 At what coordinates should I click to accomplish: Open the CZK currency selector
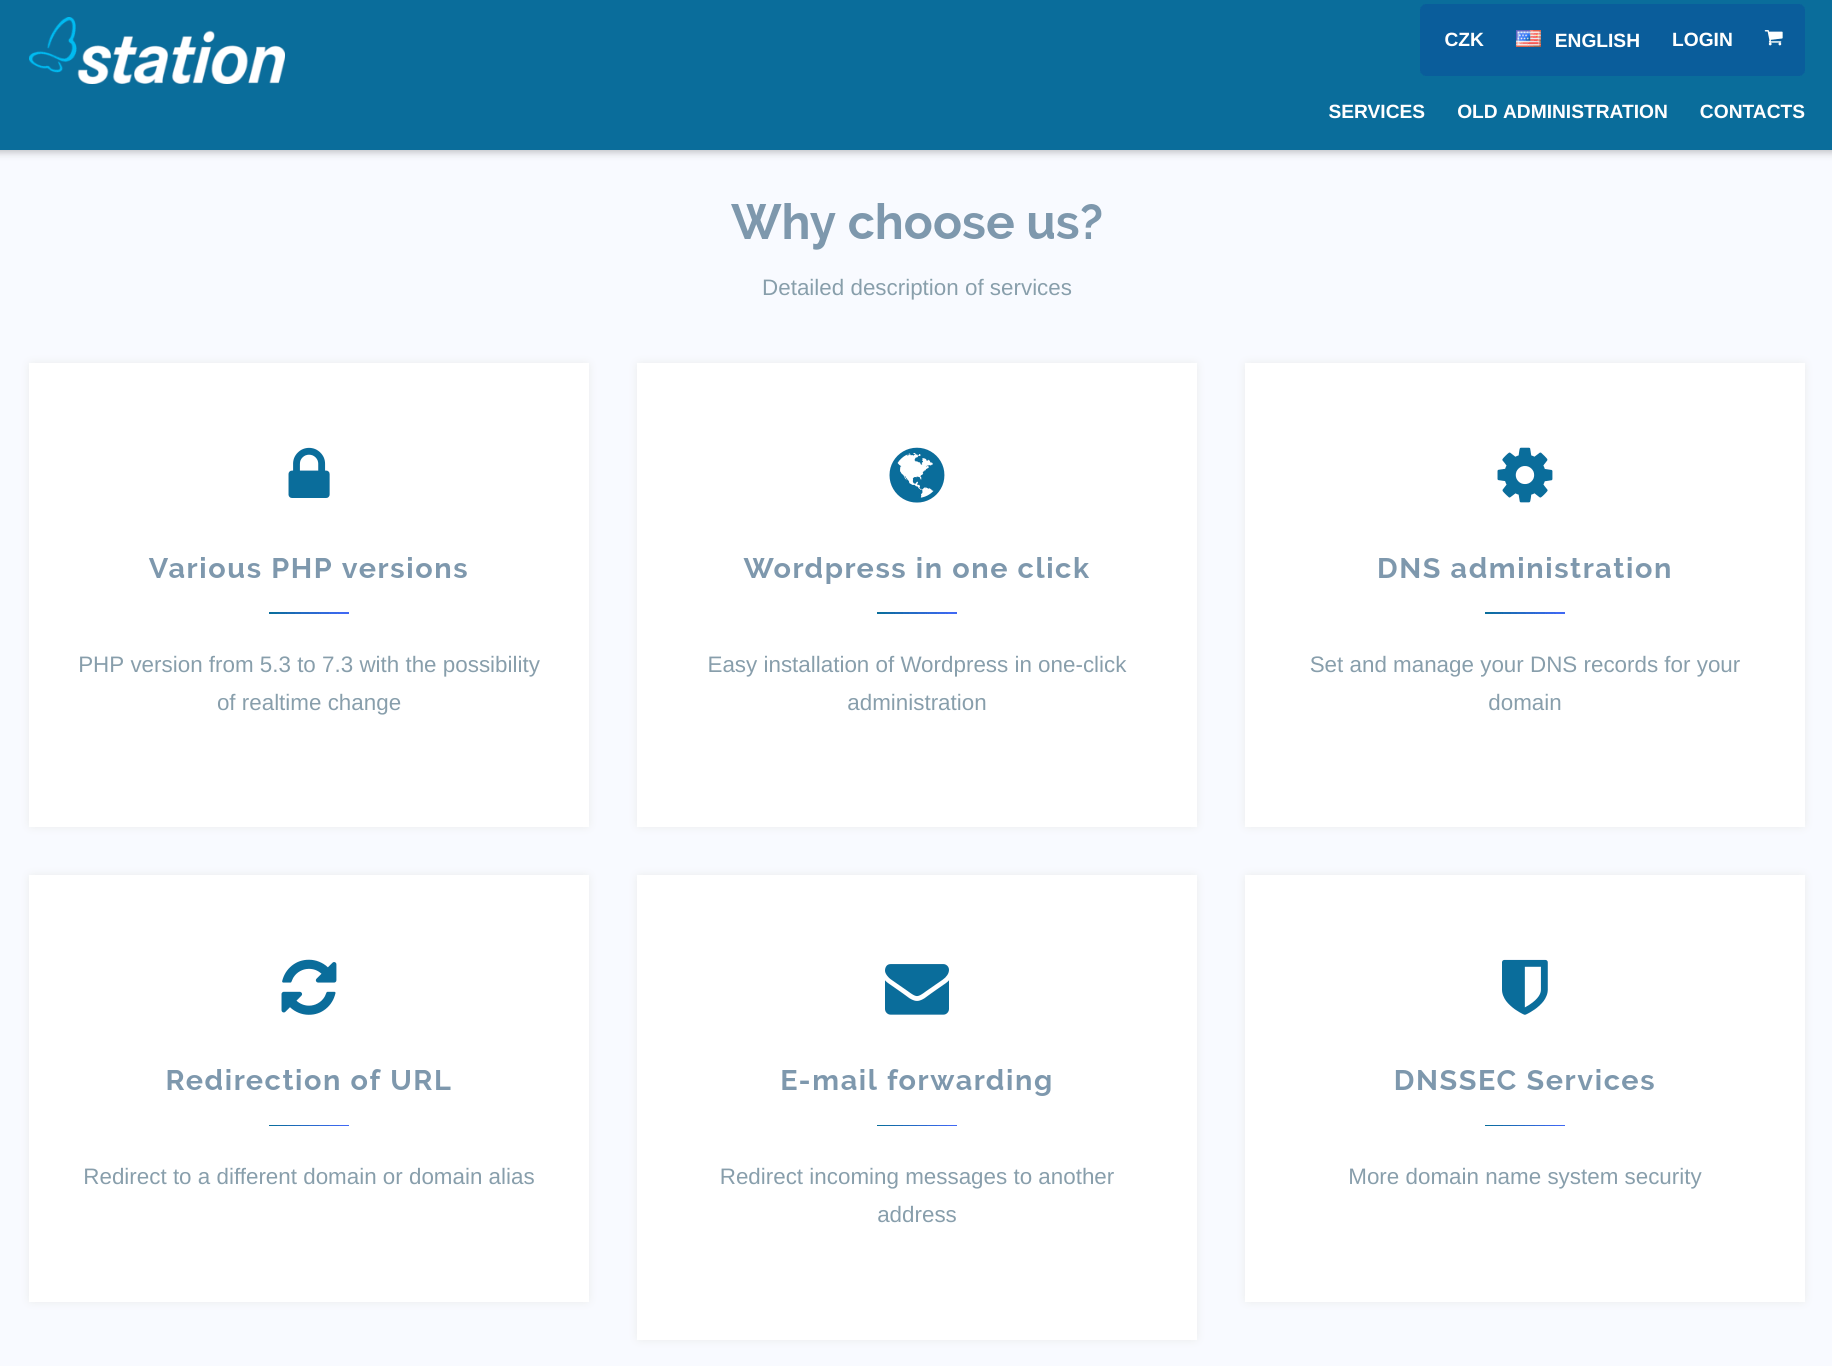[1464, 40]
